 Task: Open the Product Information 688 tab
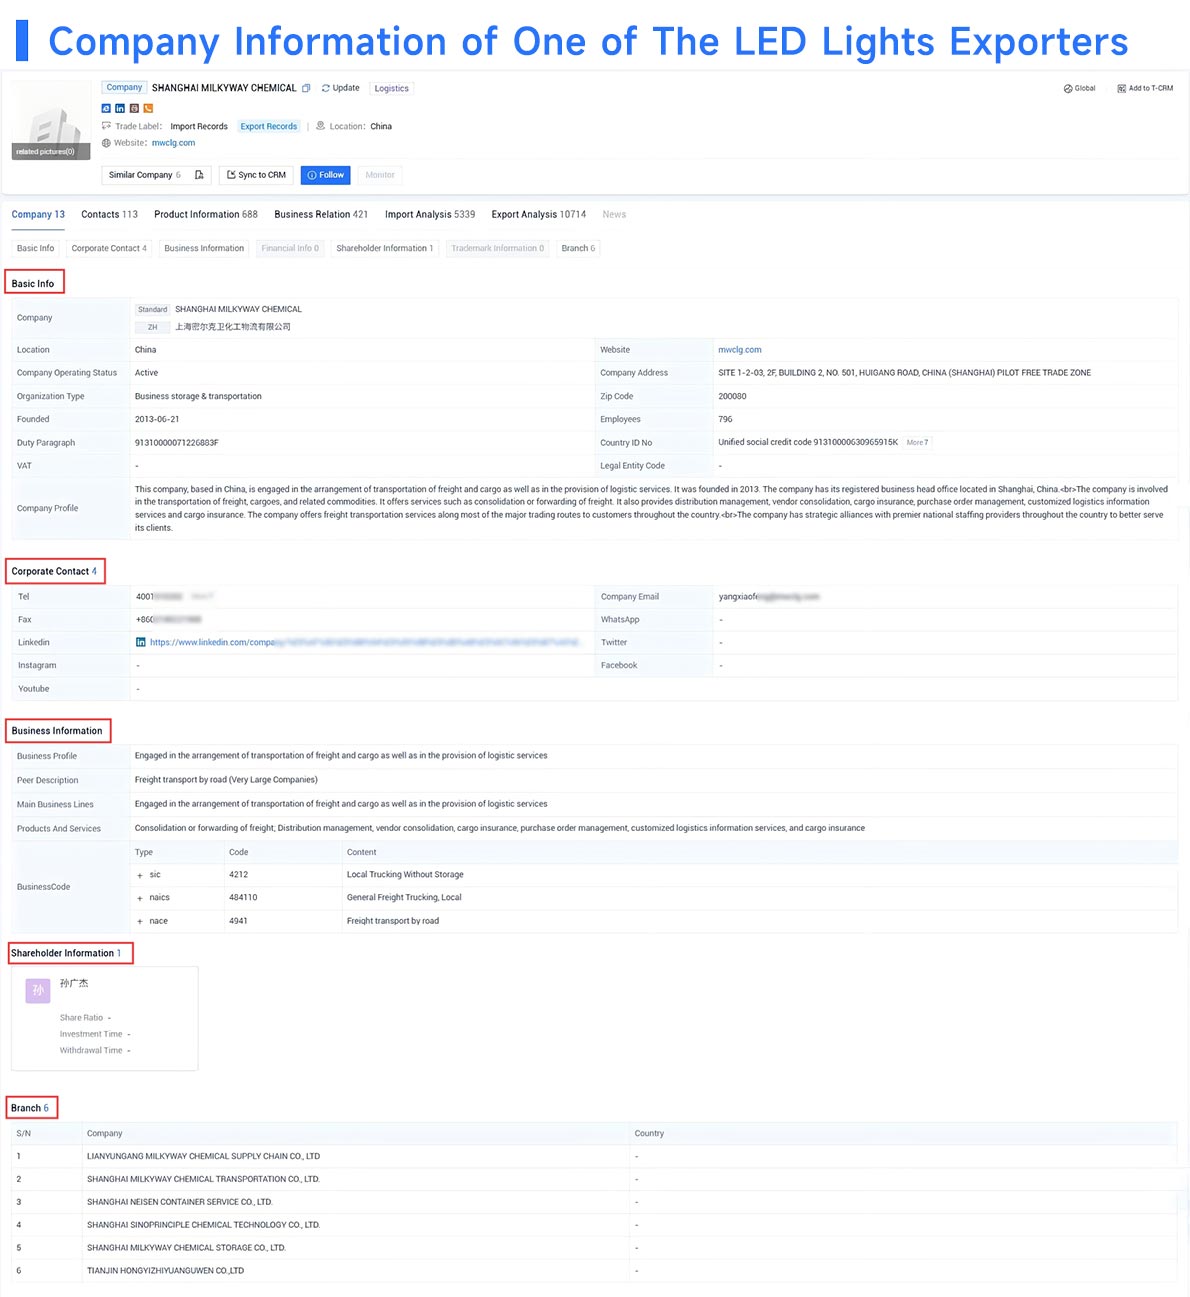point(206,214)
